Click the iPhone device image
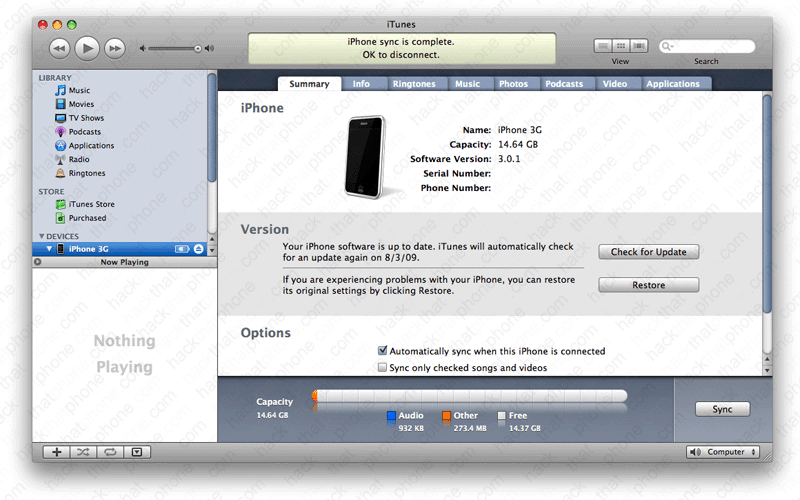Image resolution: width=800 pixels, height=500 pixels. click(365, 157)
